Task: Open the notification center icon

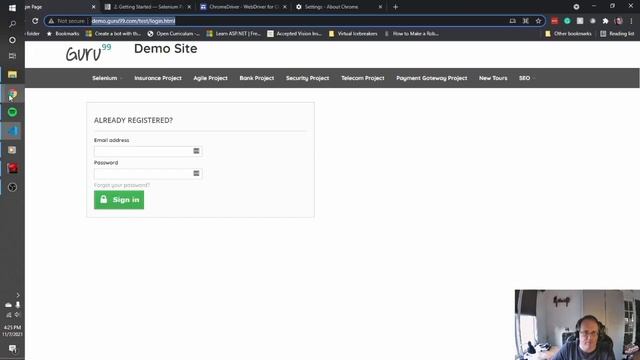Action: point(12,349)
